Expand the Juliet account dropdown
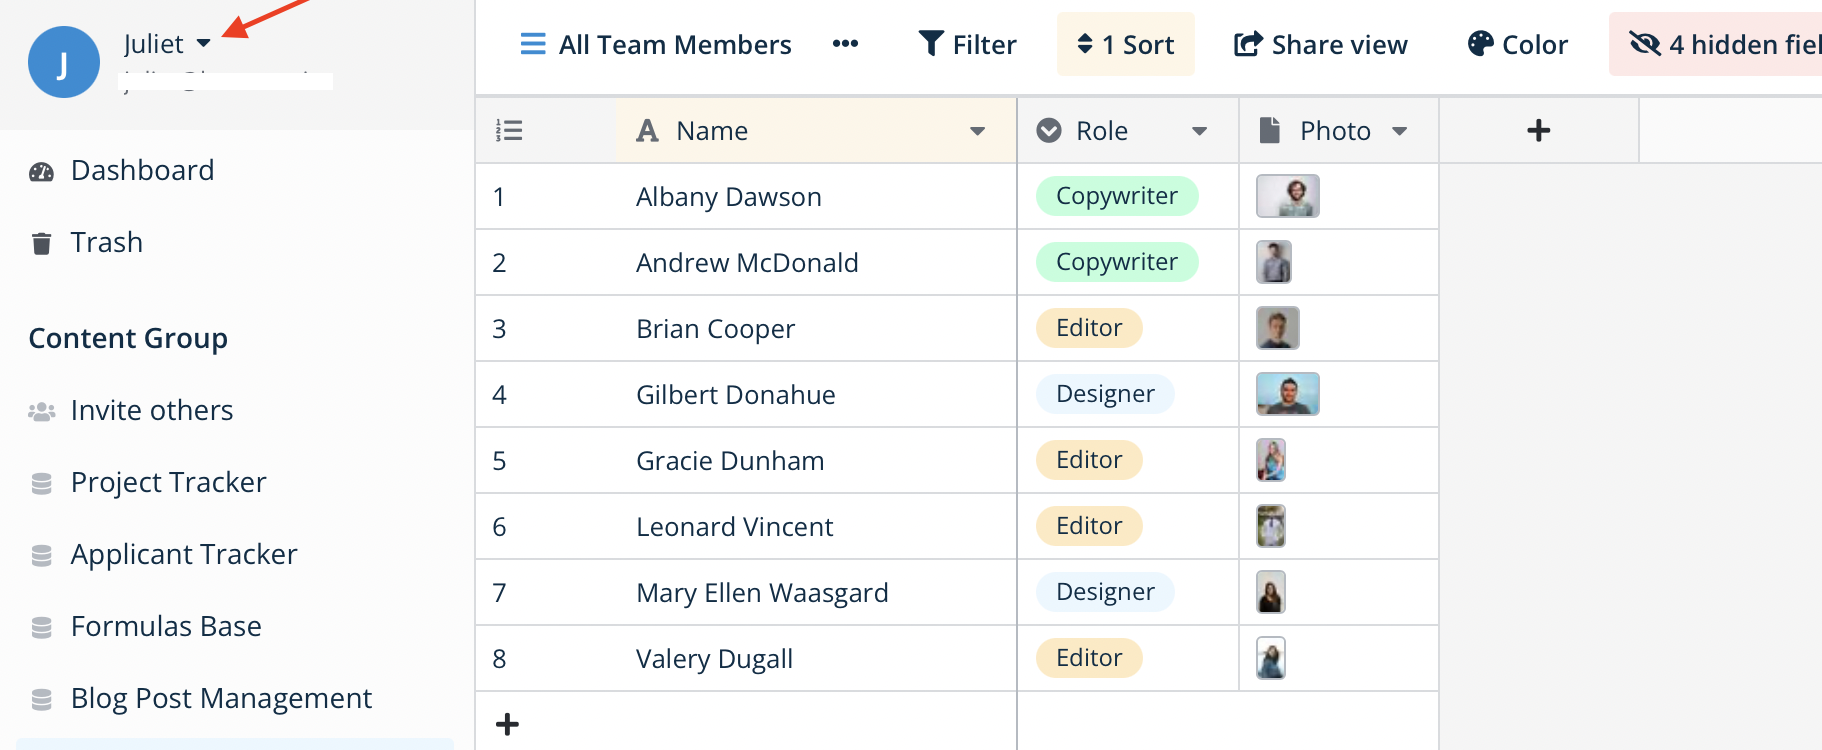 point(203,44)
